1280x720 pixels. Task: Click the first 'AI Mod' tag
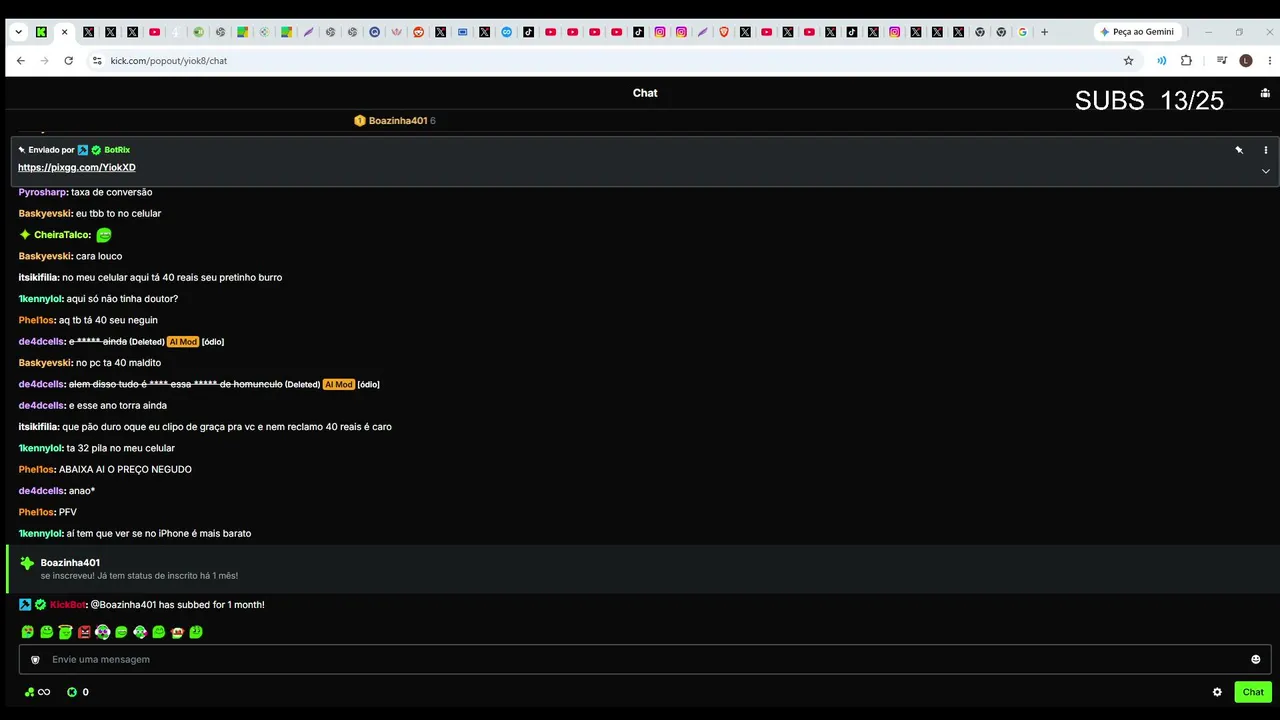pos(183,342)
